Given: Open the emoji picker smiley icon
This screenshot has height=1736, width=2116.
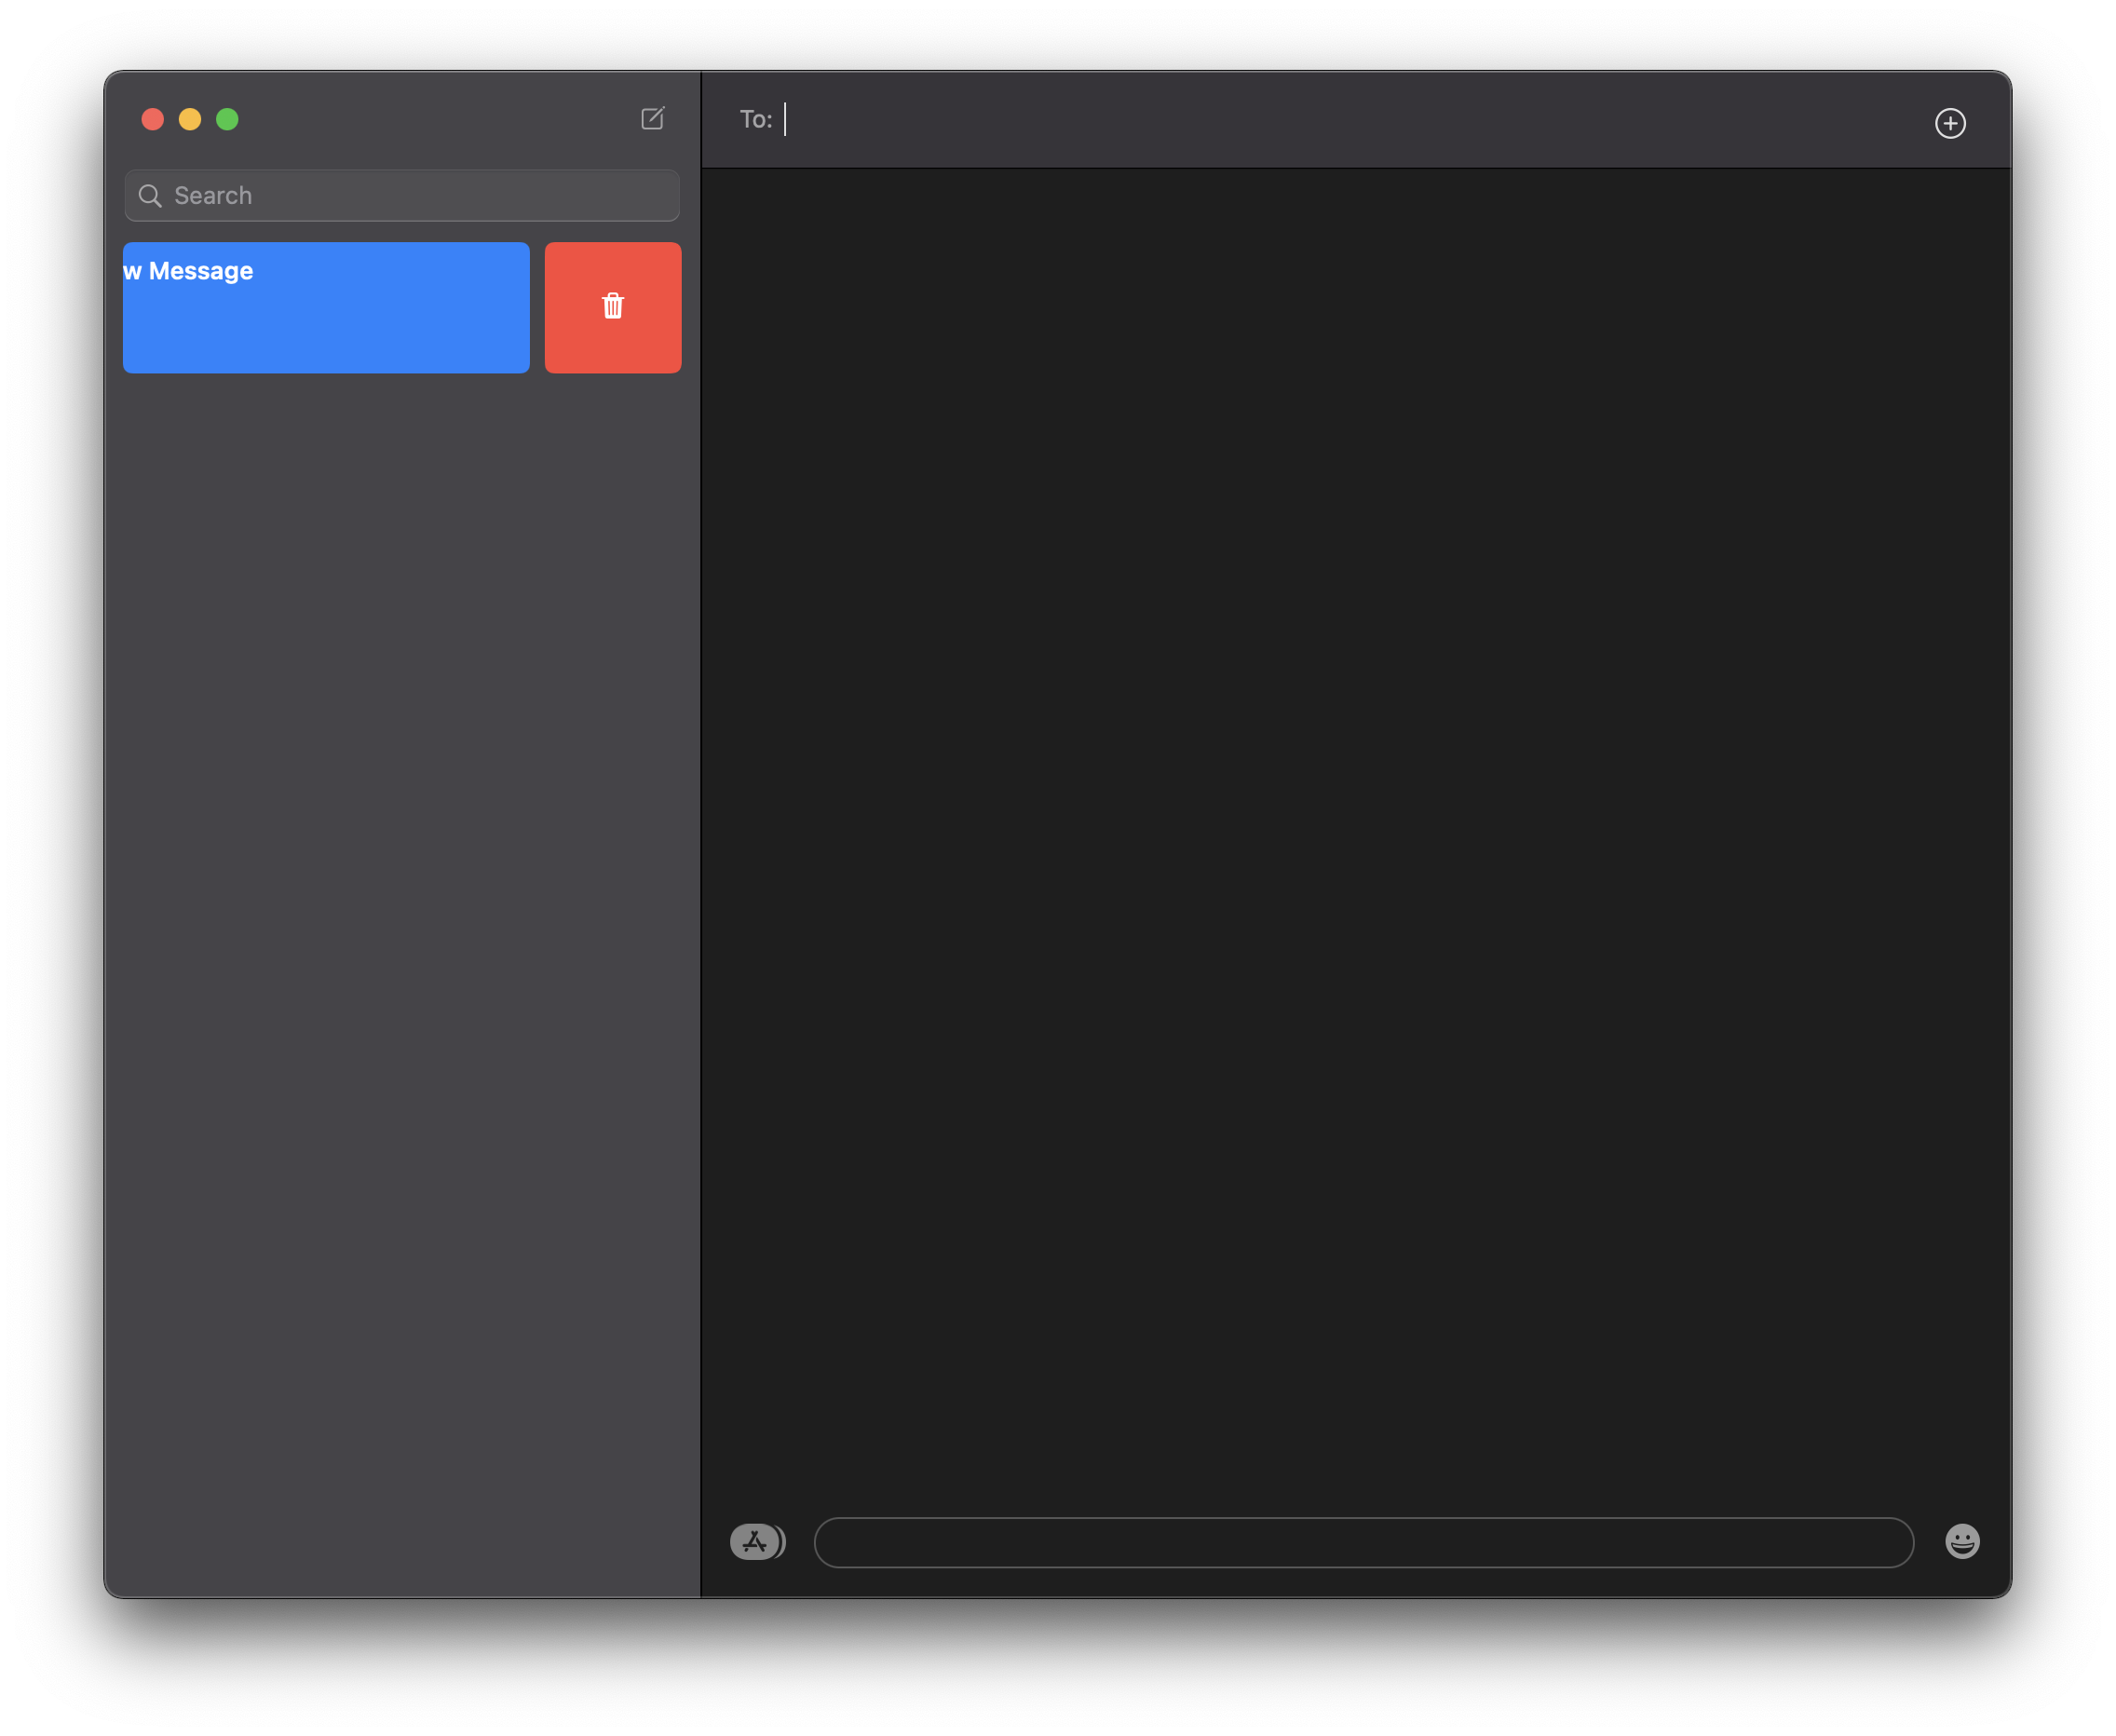Looking at the screenshot, I should [1961, 1541].
